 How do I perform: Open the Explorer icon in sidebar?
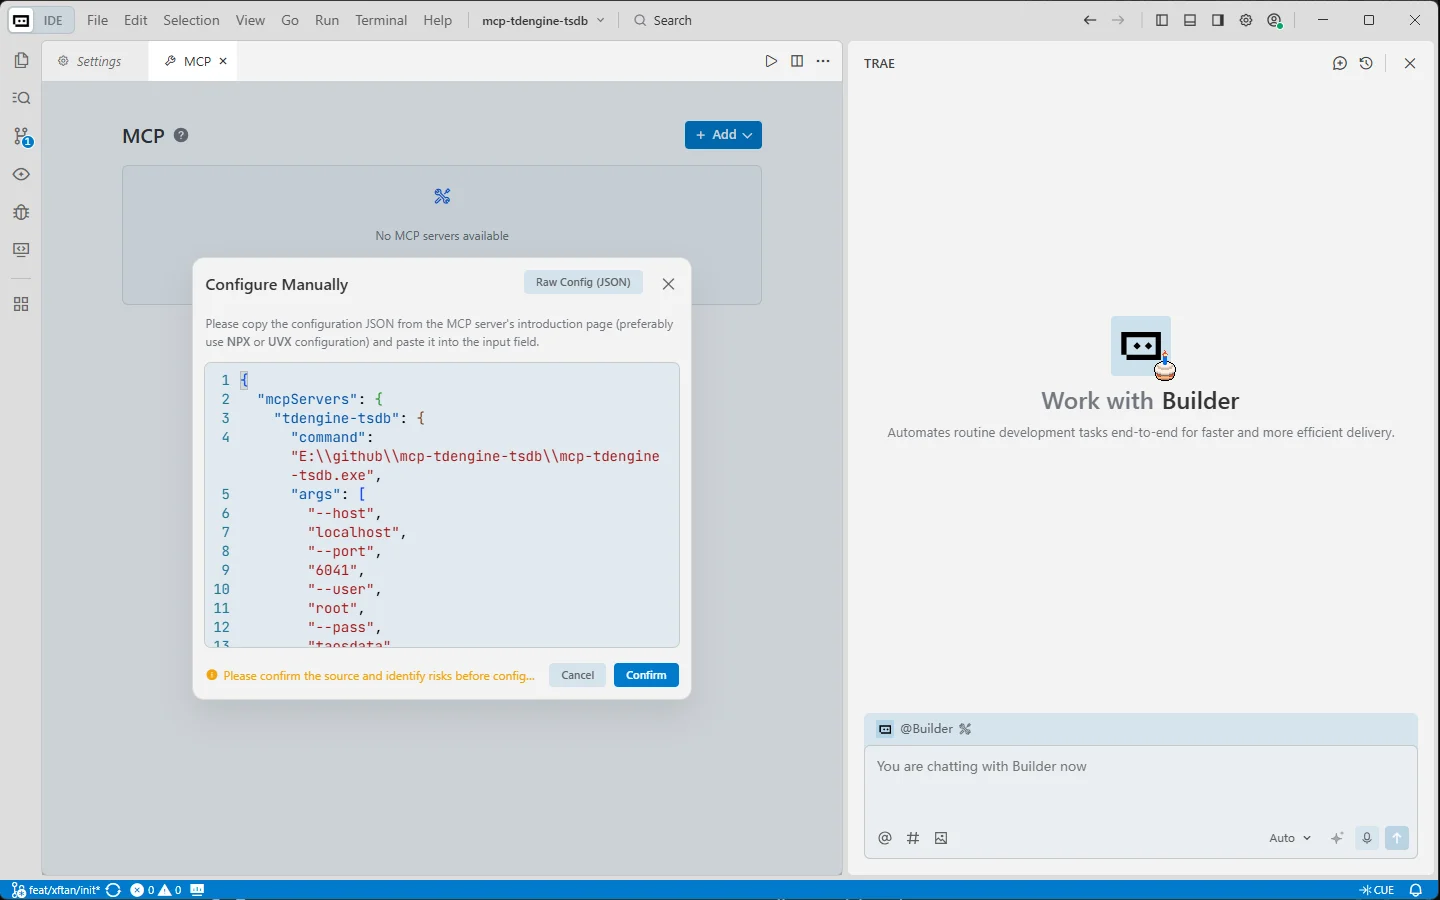(x=21, y=61)
